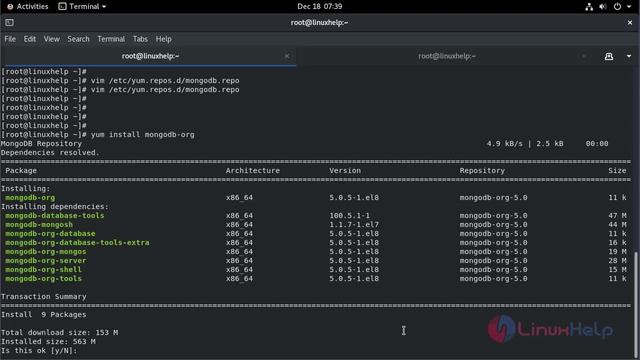The width and height of the screenshot is (640, 360).
Task: Click 'Installed size: 563 M' line
Action: [48, 342]
